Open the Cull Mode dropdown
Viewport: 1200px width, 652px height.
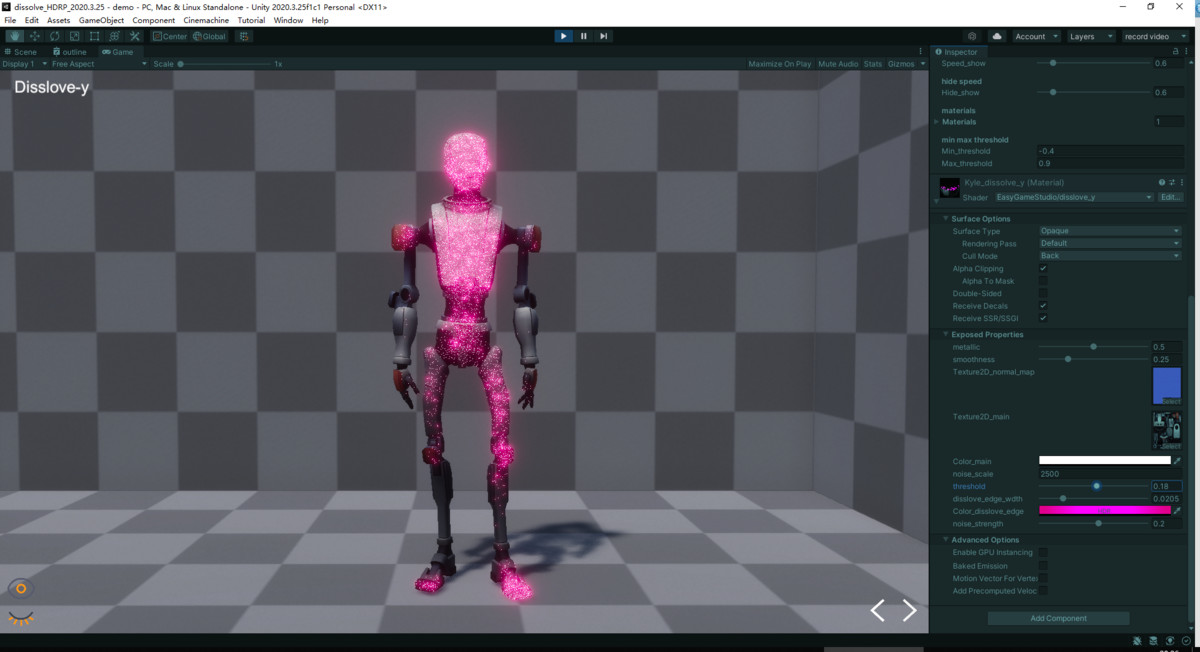pos(1108,255)
